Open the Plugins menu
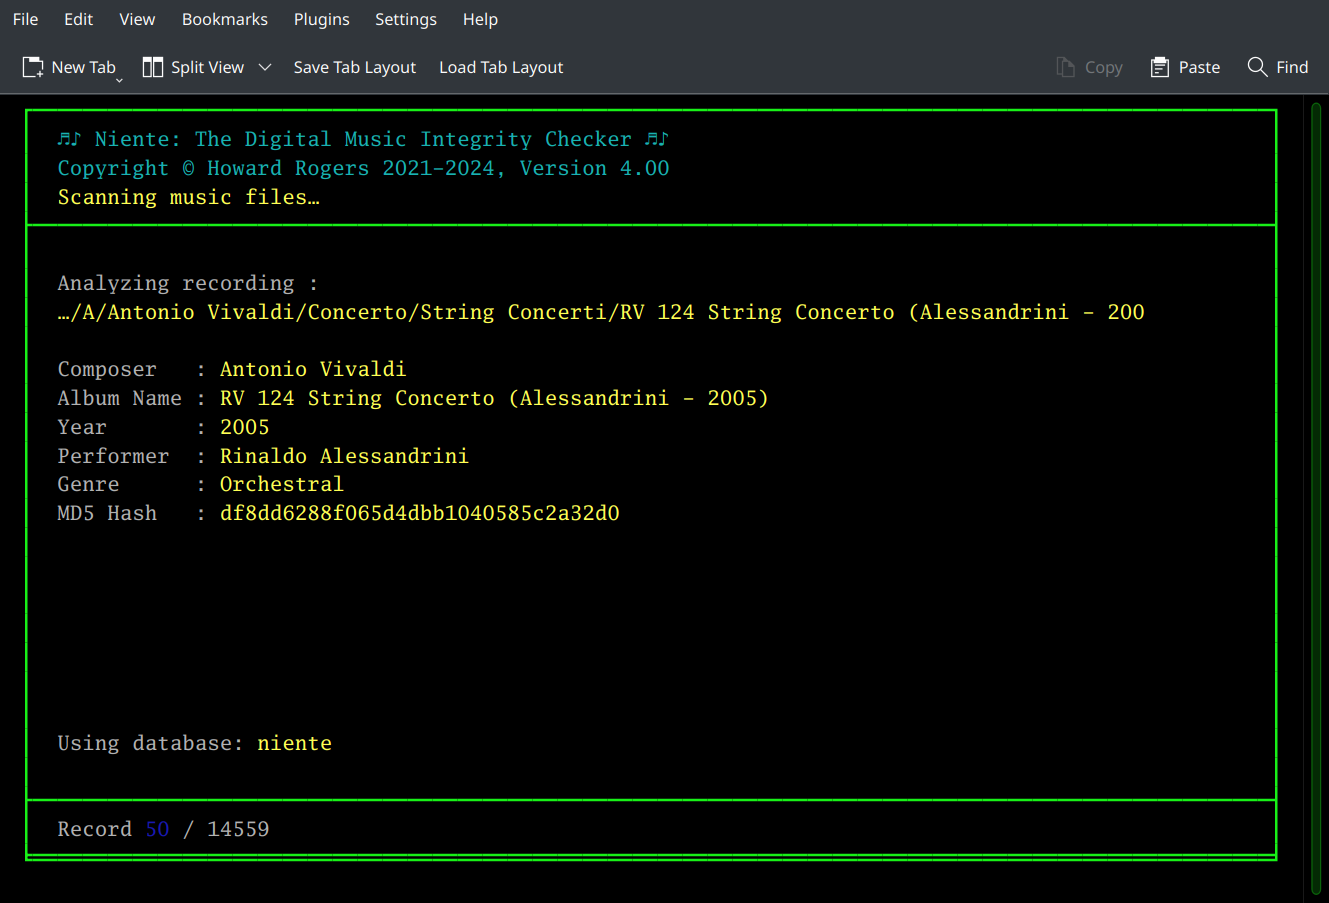The width and height of the screenshot is (1329, 903). [x=321, y=19]
